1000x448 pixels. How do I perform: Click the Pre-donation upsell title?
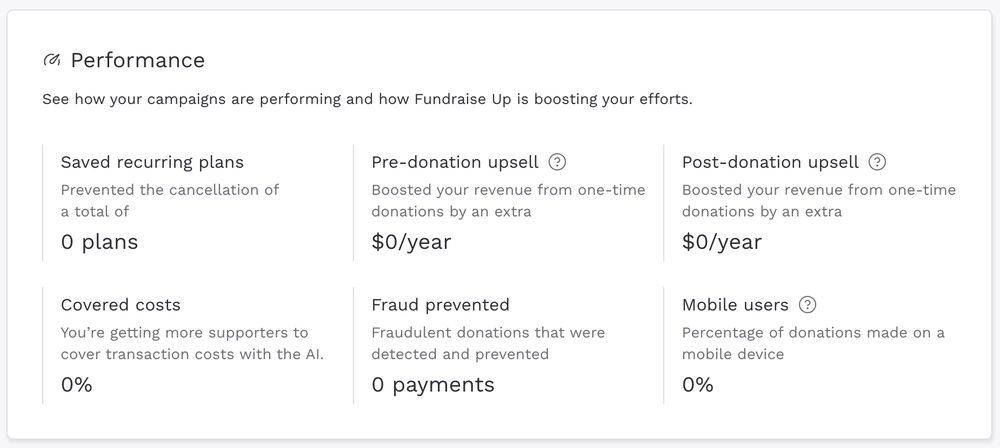[455, 162]
